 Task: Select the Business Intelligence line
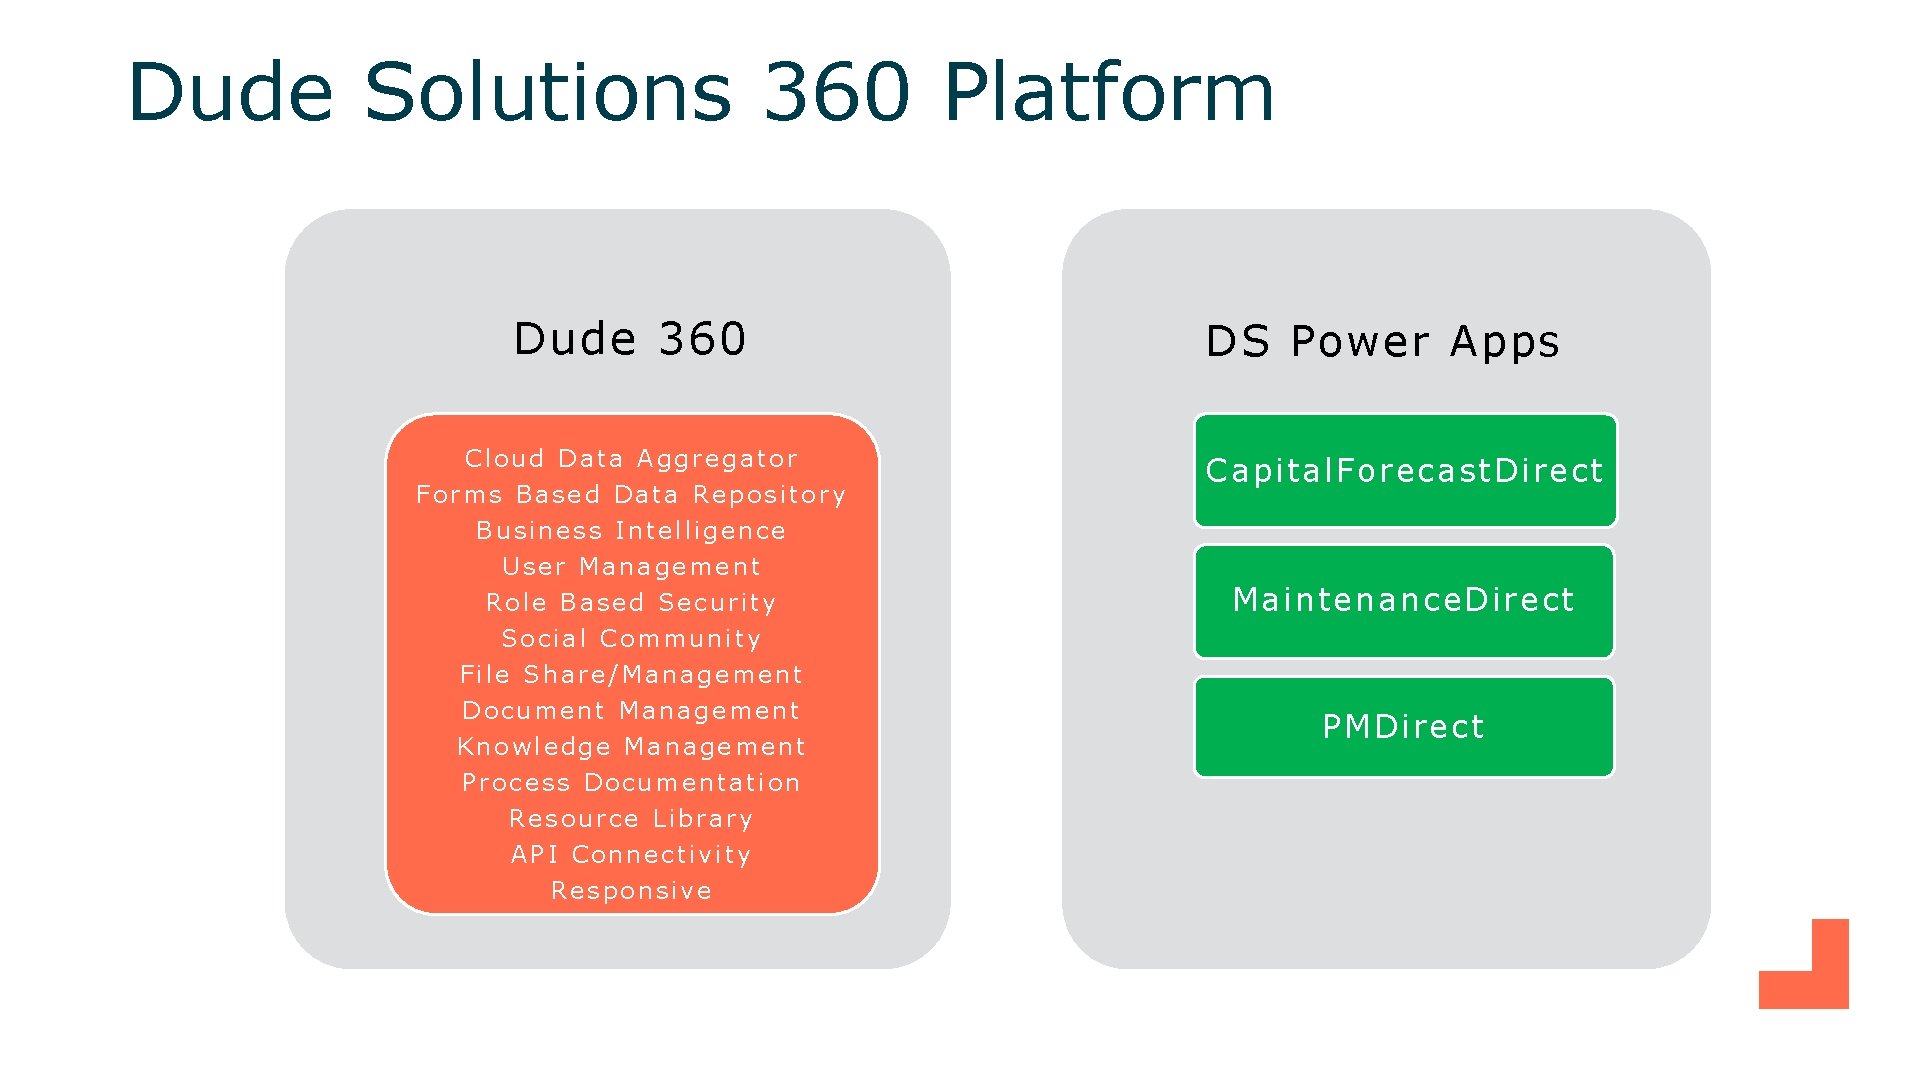pyautogui.click(x=631, y=531)
